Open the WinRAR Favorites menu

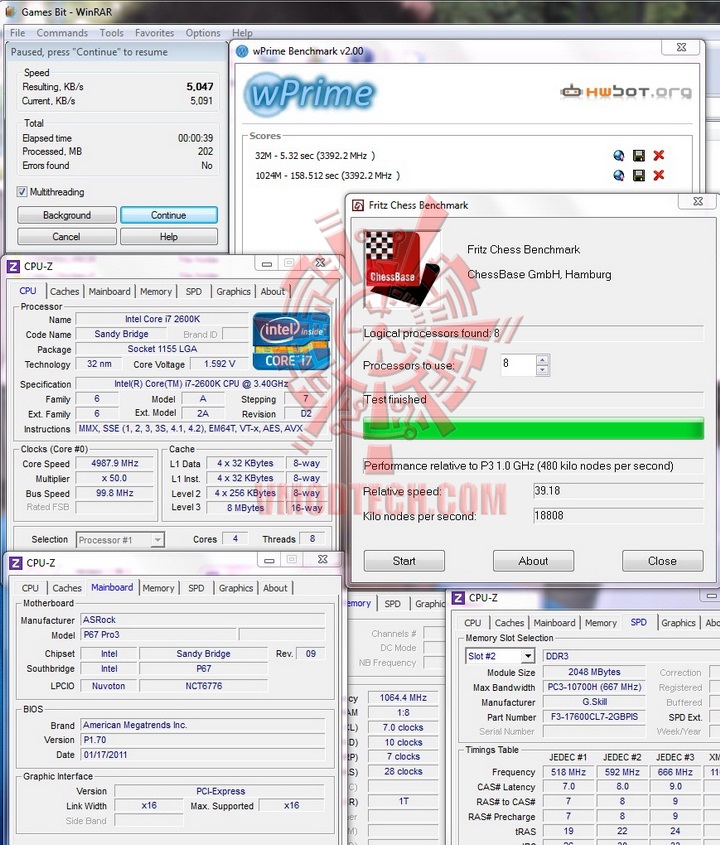click(x=155, y=33)
